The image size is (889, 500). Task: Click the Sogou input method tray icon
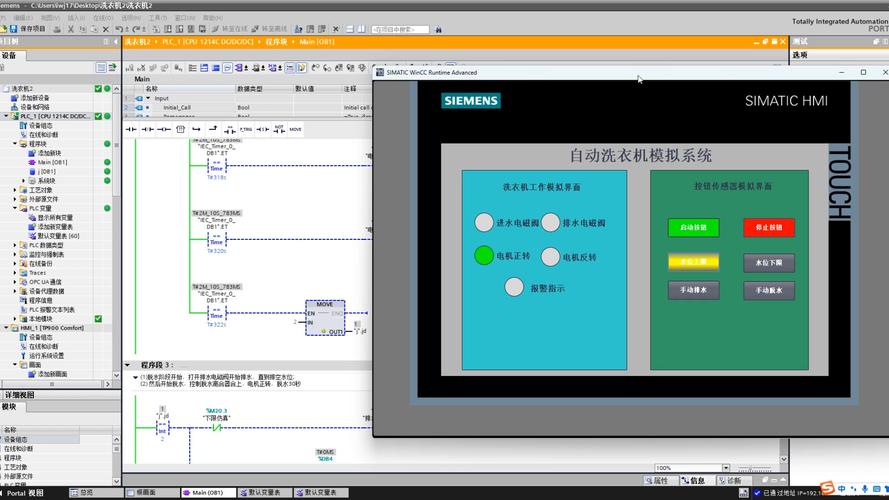click(x=827, y=487)
